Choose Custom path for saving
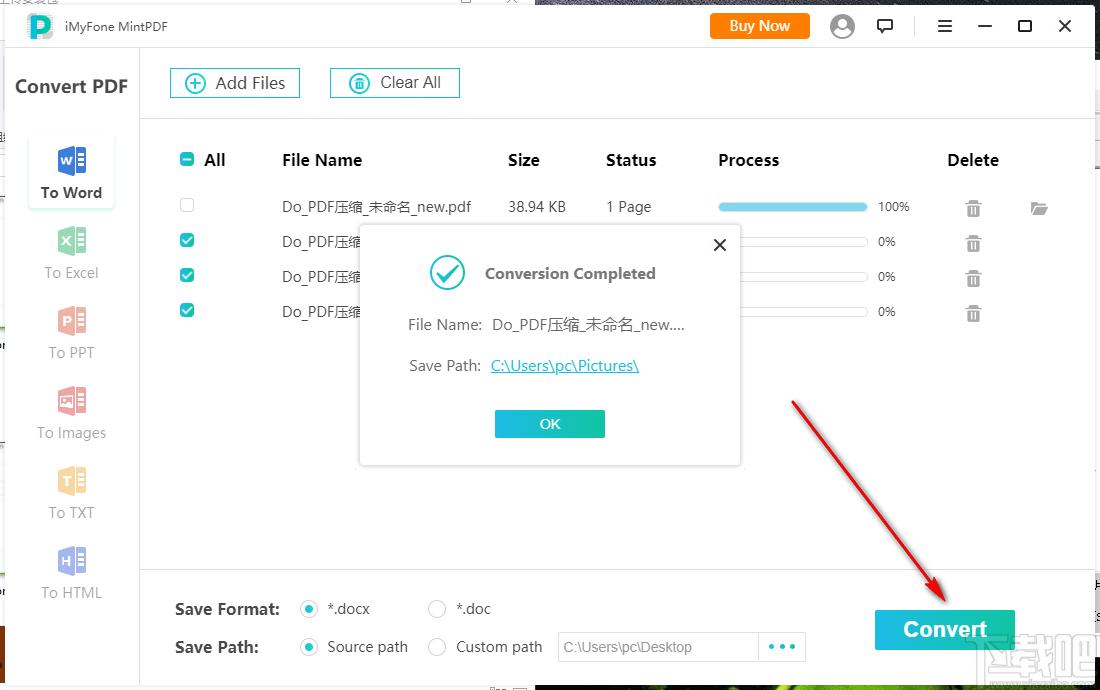 click(x=437, y=647)
